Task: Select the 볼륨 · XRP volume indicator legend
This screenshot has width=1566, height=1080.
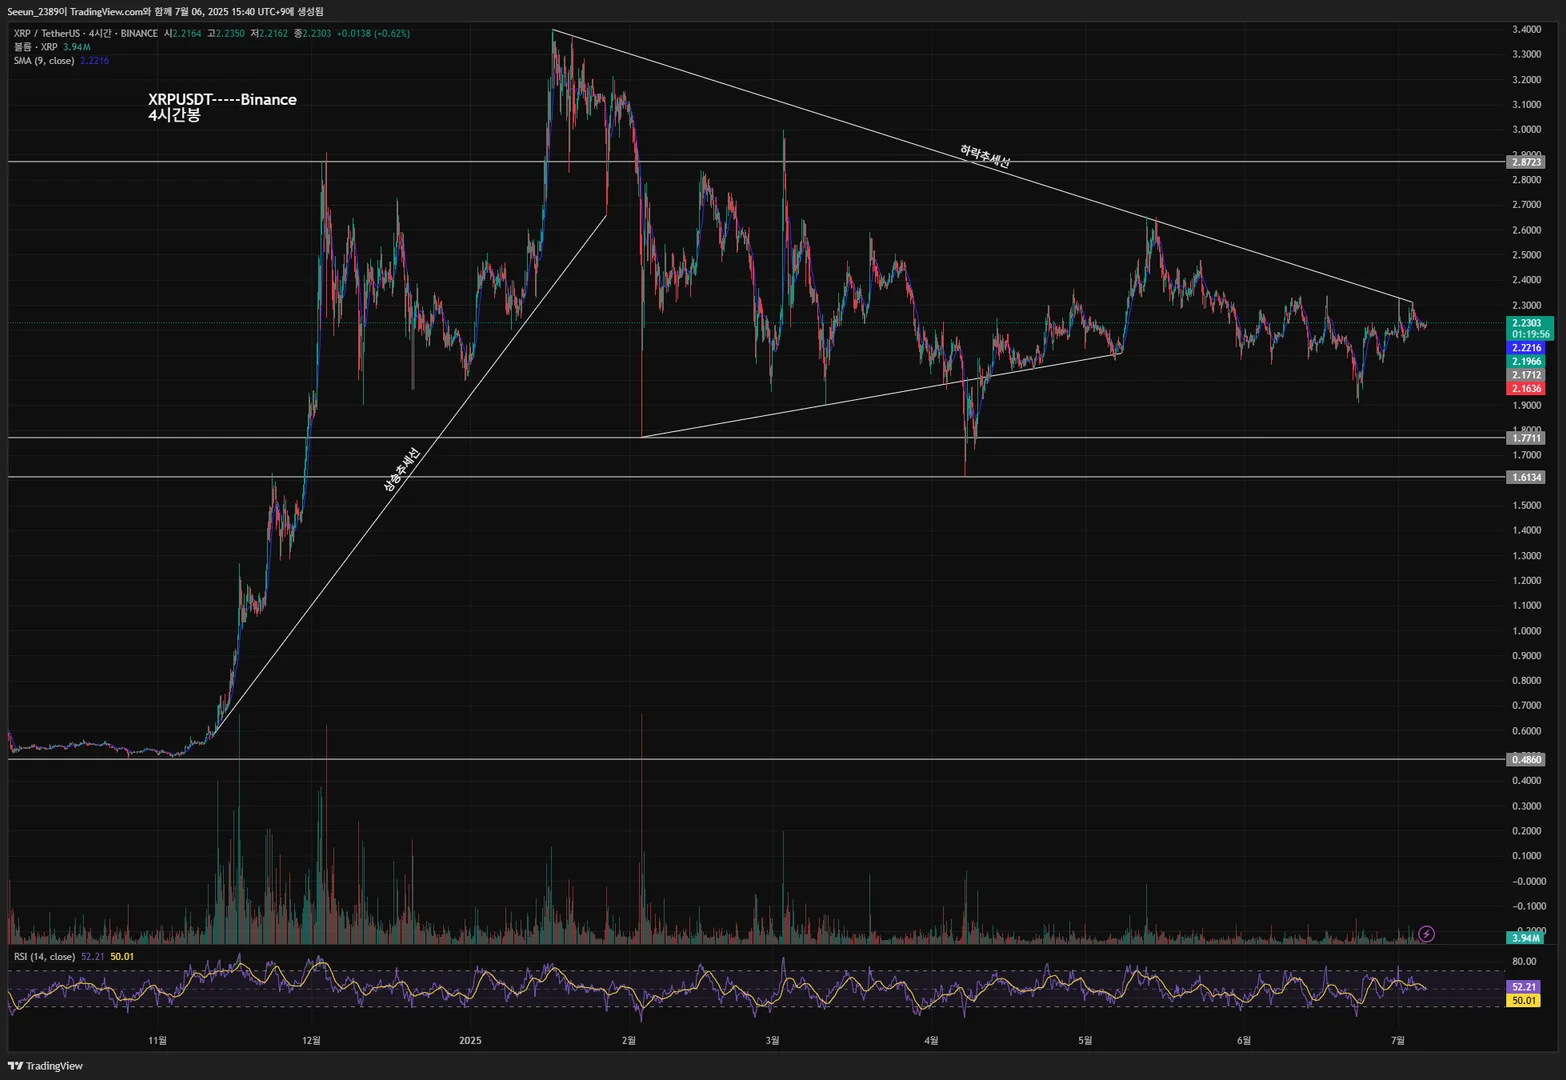Action: [x=36, y=47]
